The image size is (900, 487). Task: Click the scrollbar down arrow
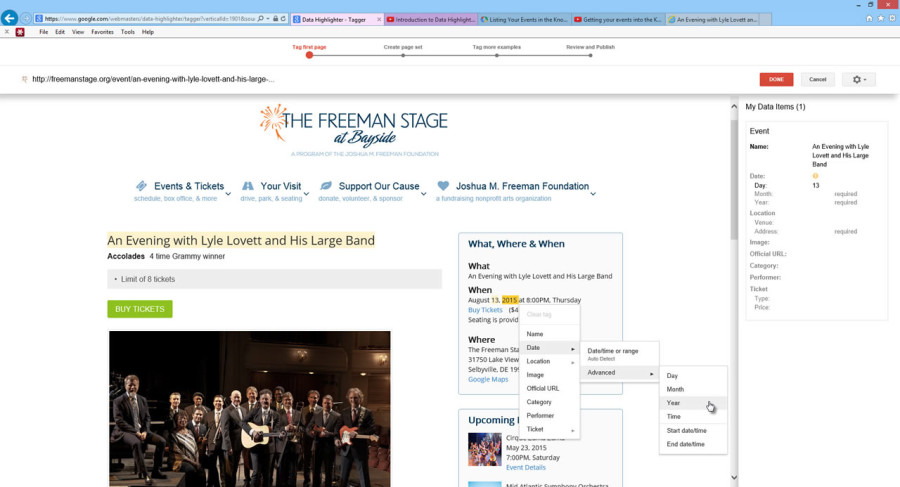click(734, 477)
